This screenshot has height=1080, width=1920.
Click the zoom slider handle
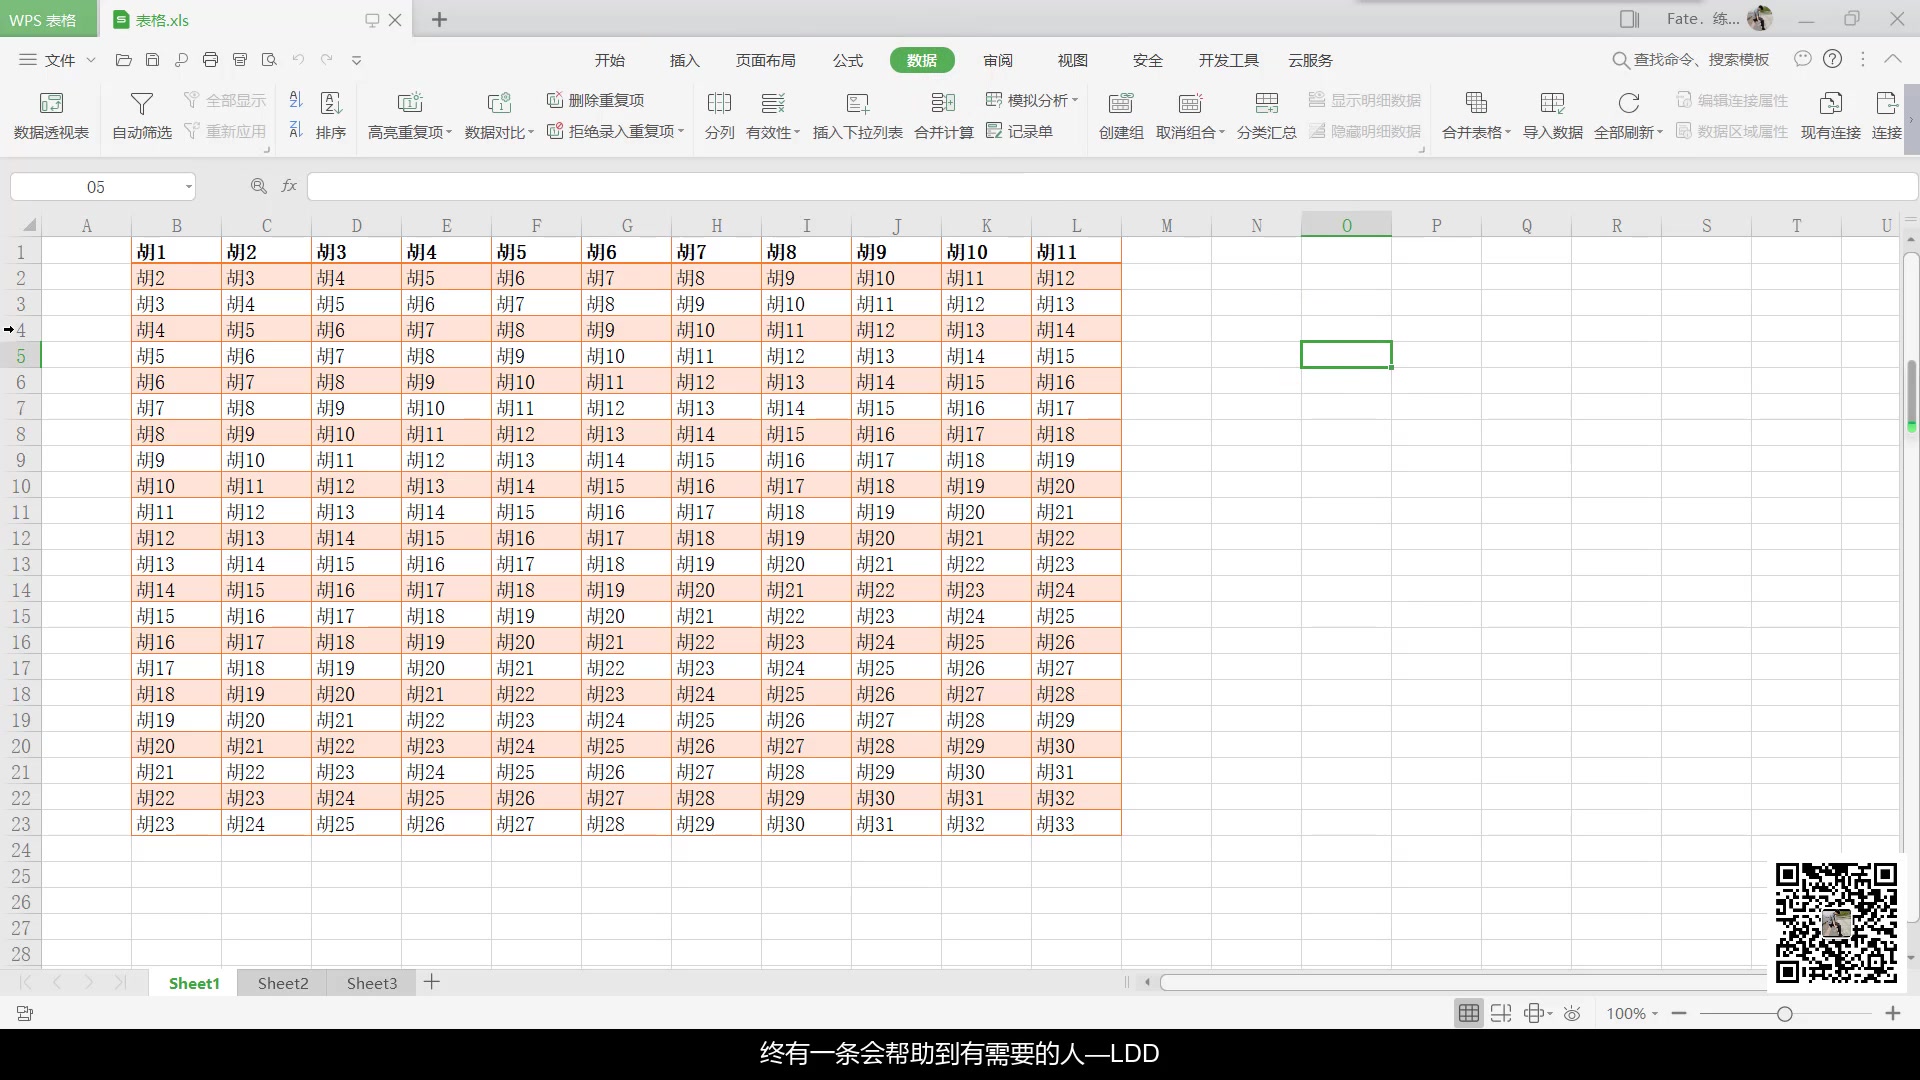pyautogui.click(x=1784, y=1014)
